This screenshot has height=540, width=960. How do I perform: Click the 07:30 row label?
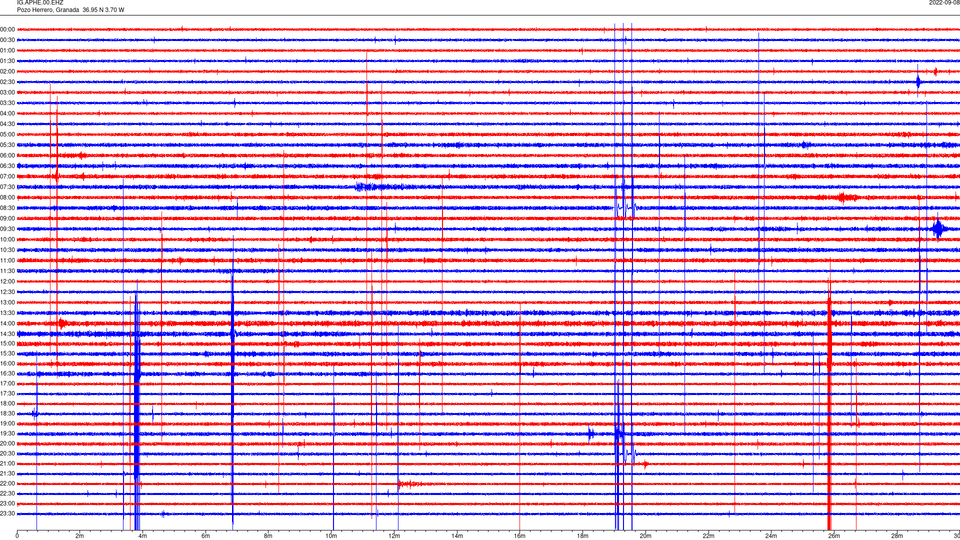7,187
